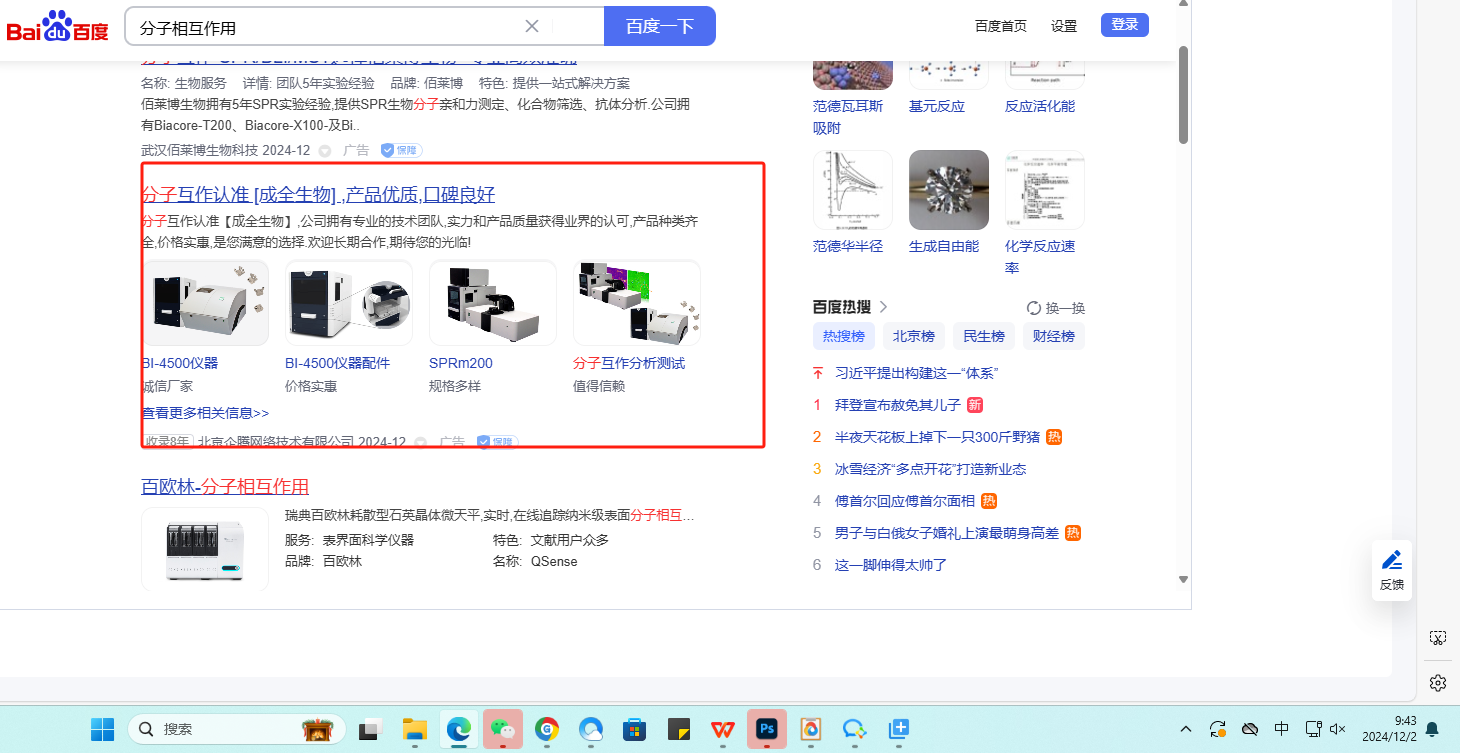Screen dimensions: 1460x753
Task: Open the 化学反应速率 related link
Action: click(x=1040, y=257)
